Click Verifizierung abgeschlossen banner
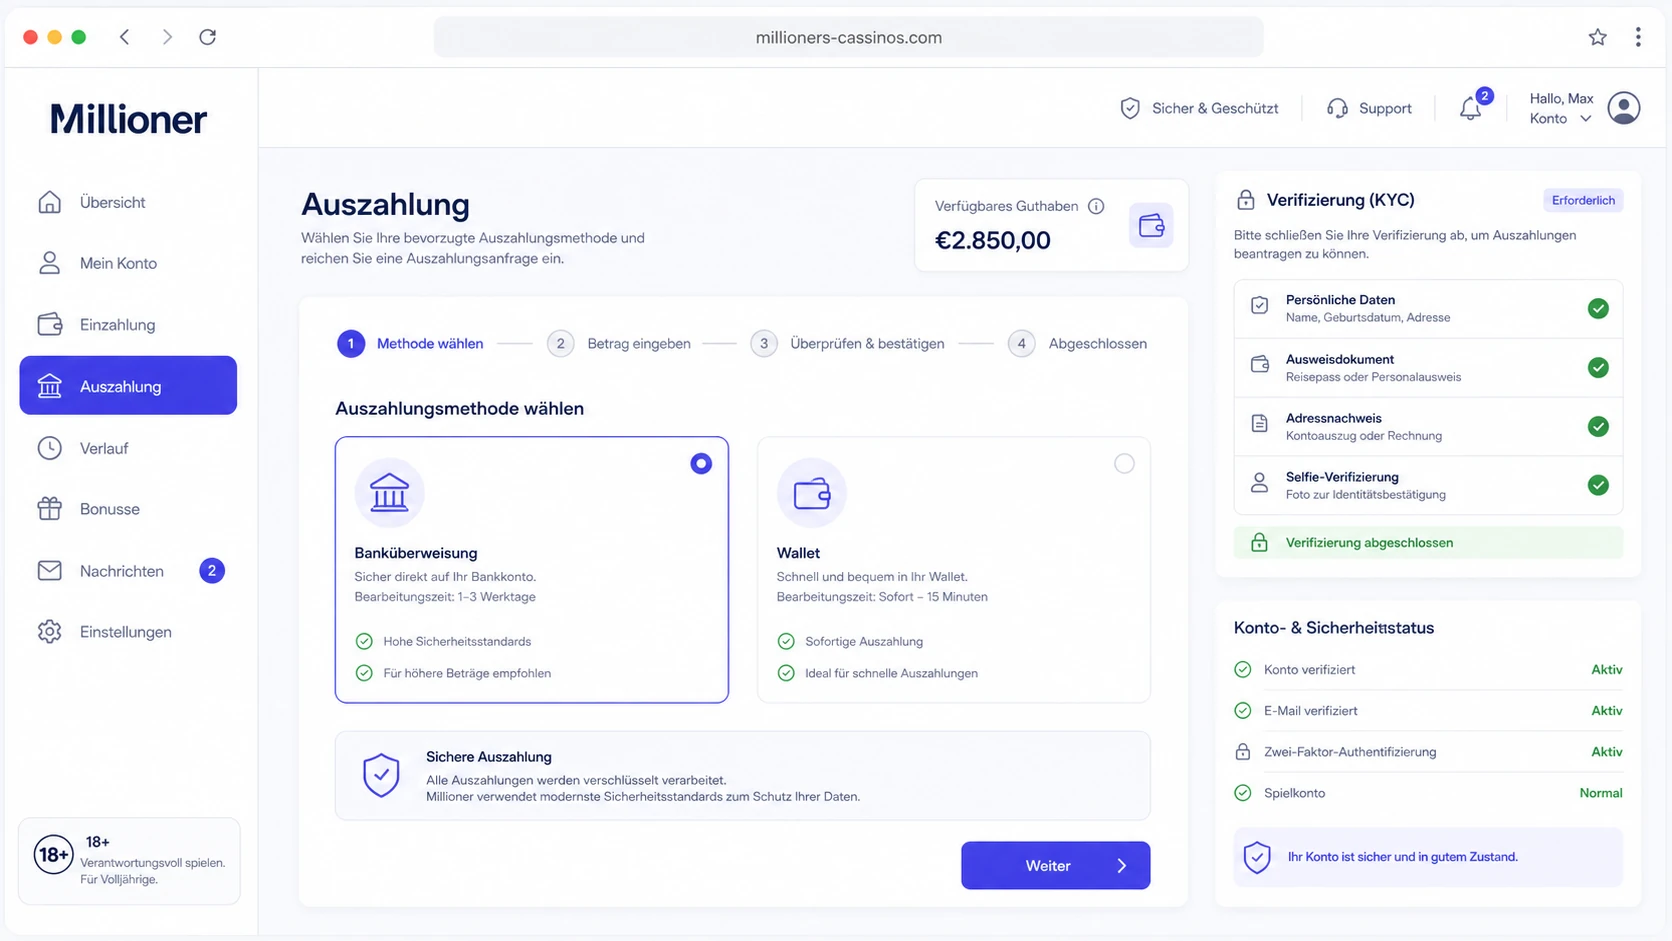The image size is (1672, 941). tap(1428, 543)
